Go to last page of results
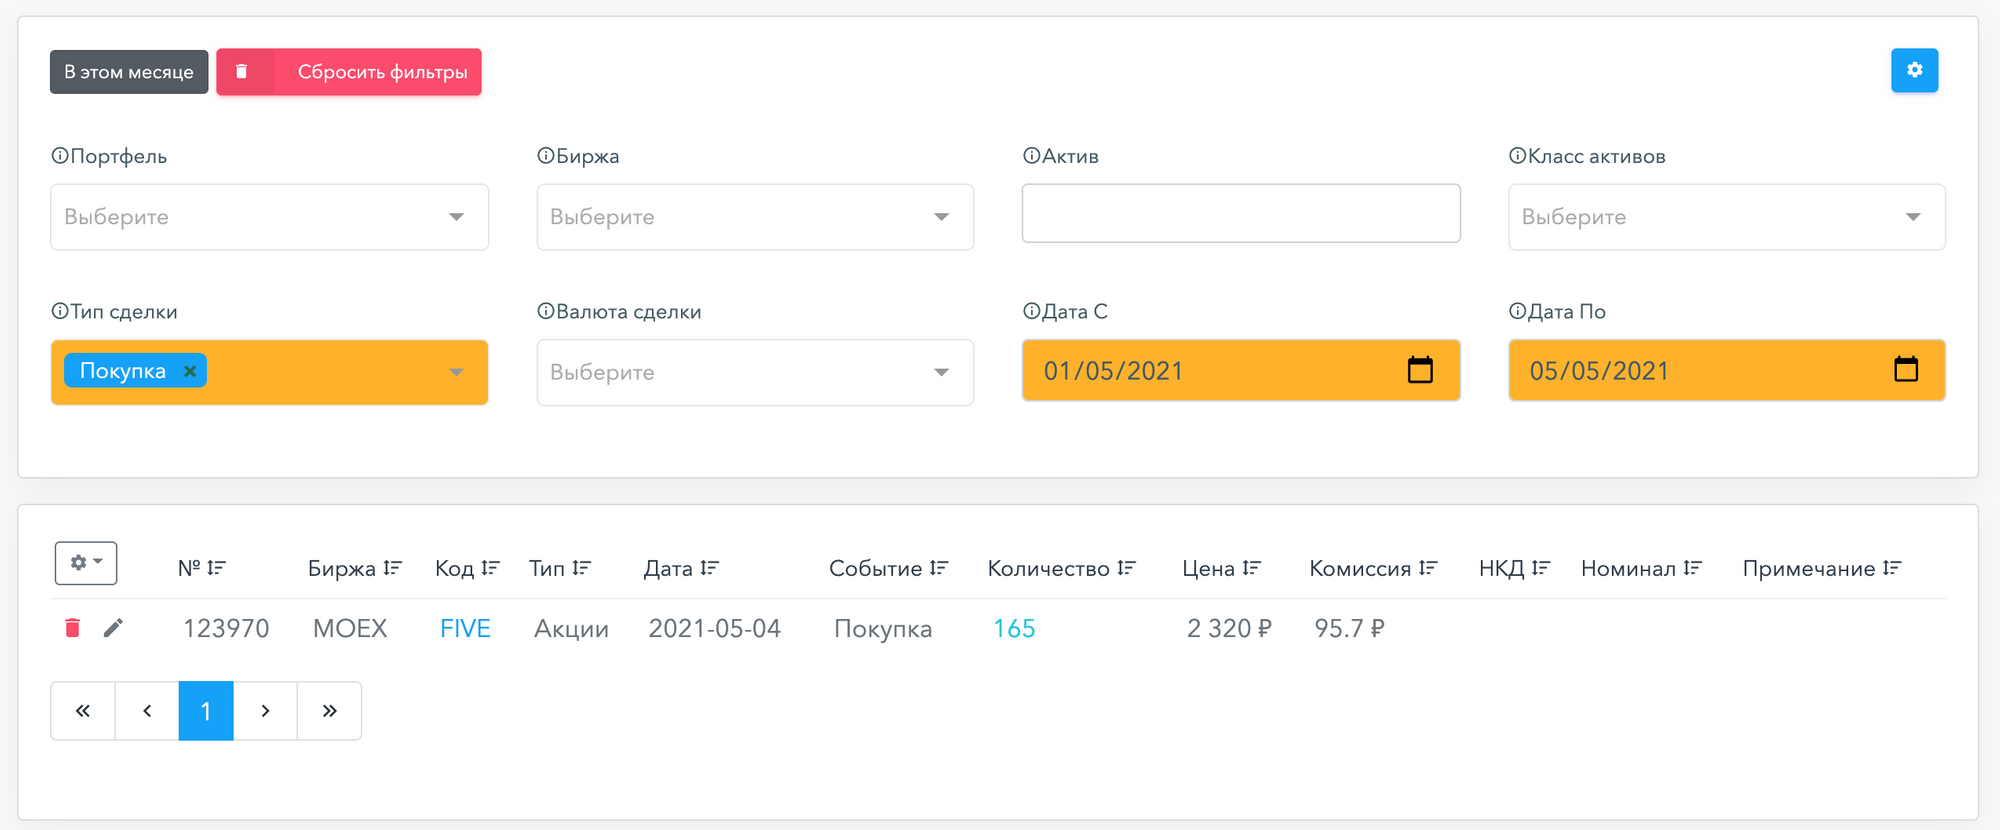Viewport: 2000px width, 830px height. coord(329,711)
